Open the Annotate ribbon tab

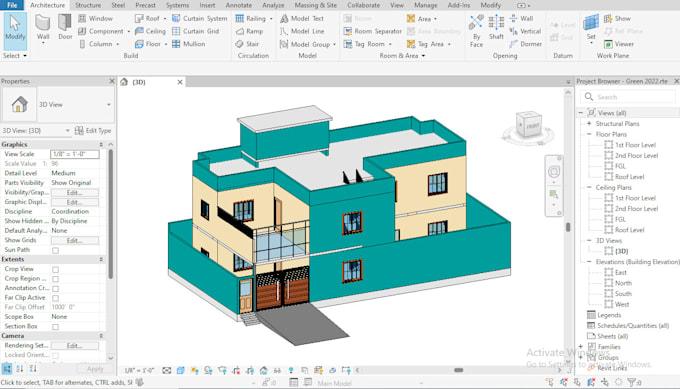tap(239, 5)
